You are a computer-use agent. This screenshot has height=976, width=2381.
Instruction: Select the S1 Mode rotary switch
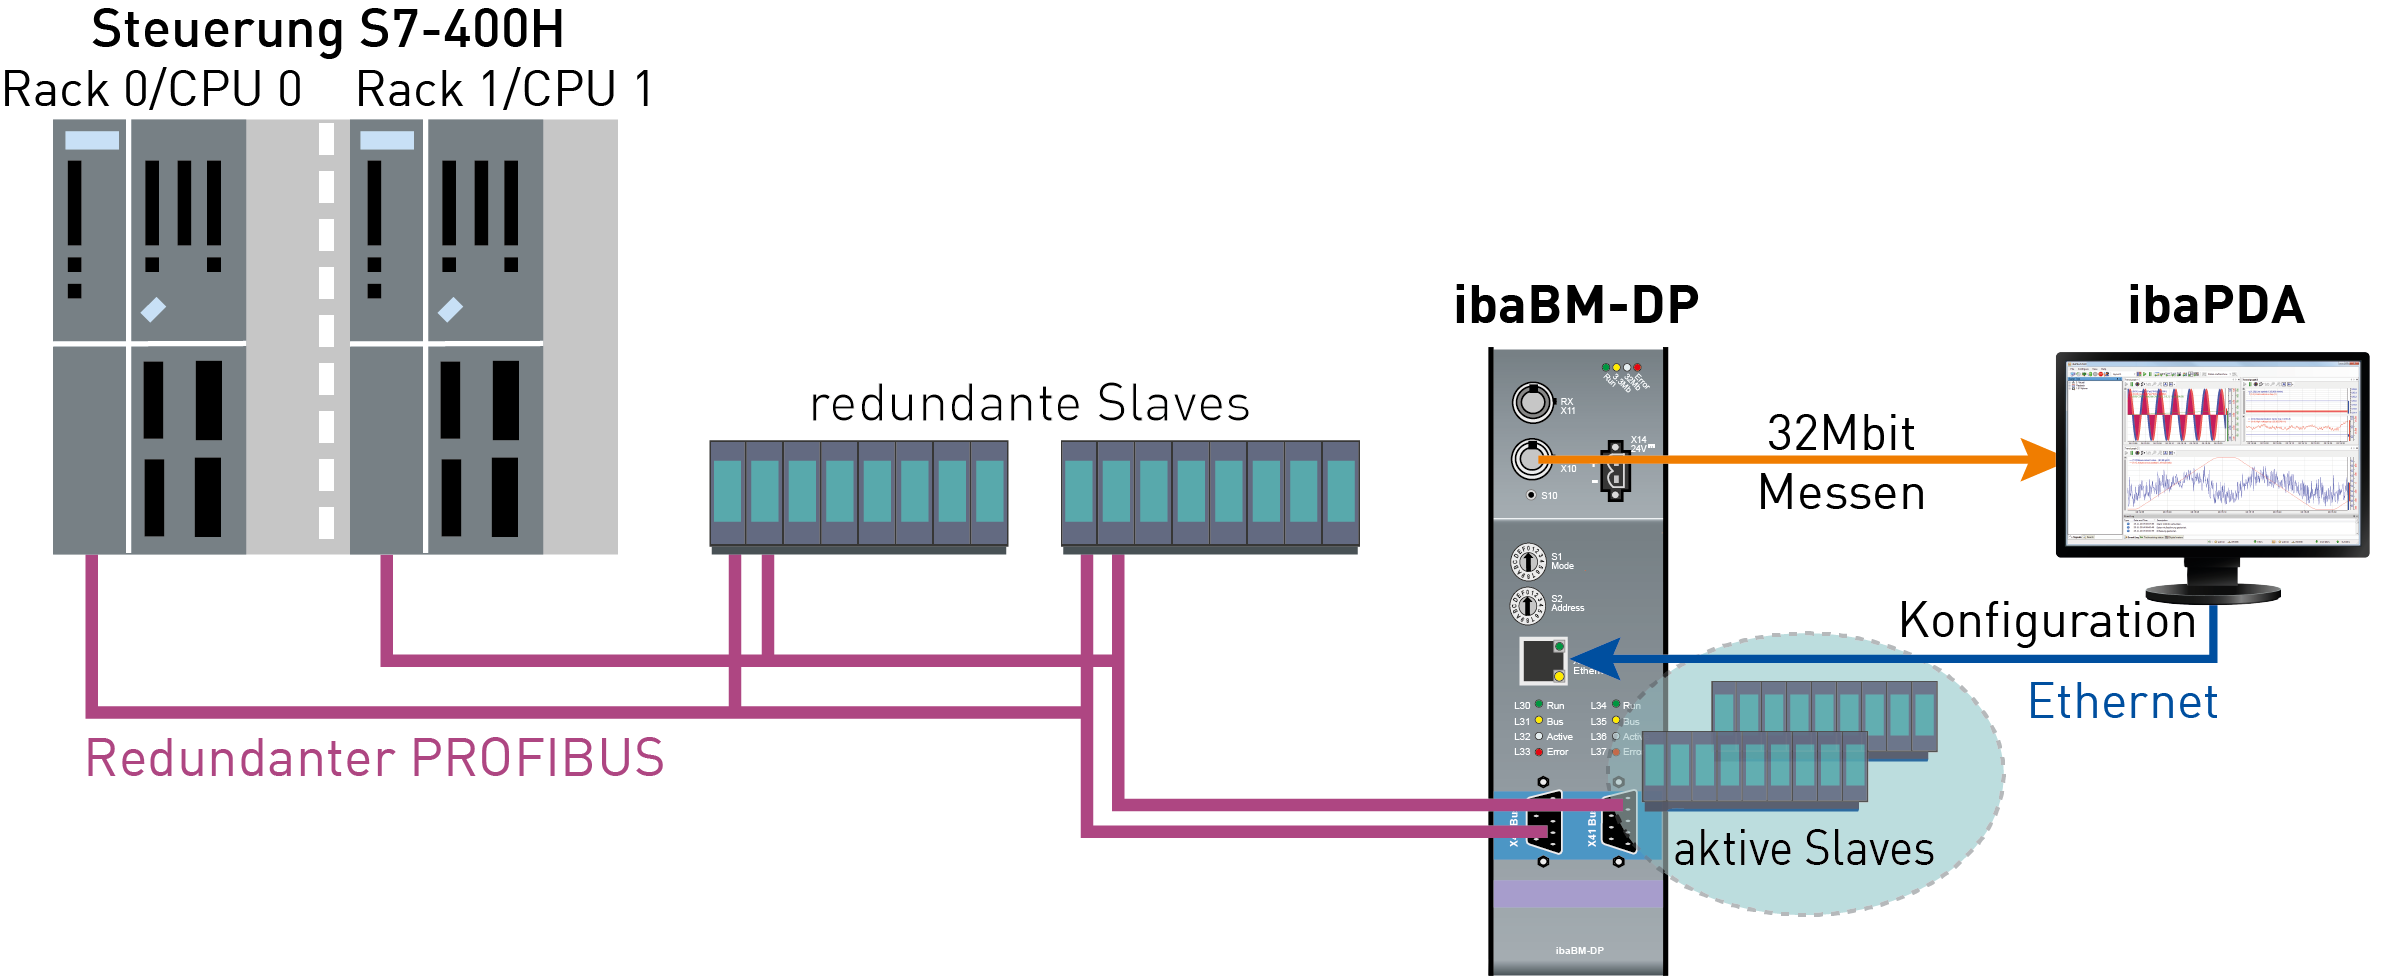point(1528,562)
